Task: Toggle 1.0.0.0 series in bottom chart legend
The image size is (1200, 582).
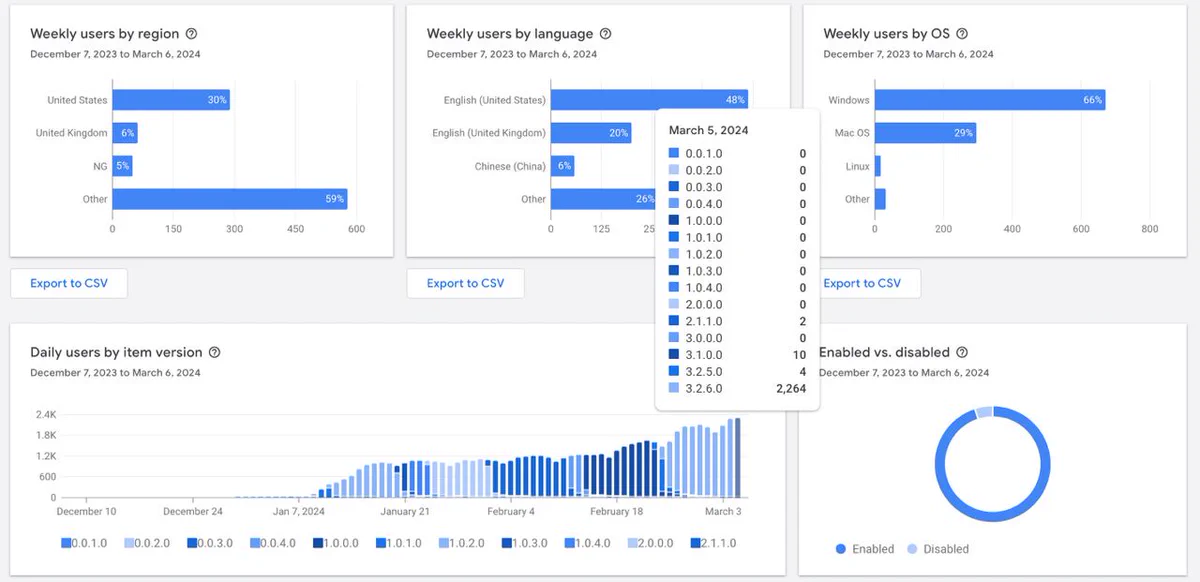Action: click(x=337, y=543)
